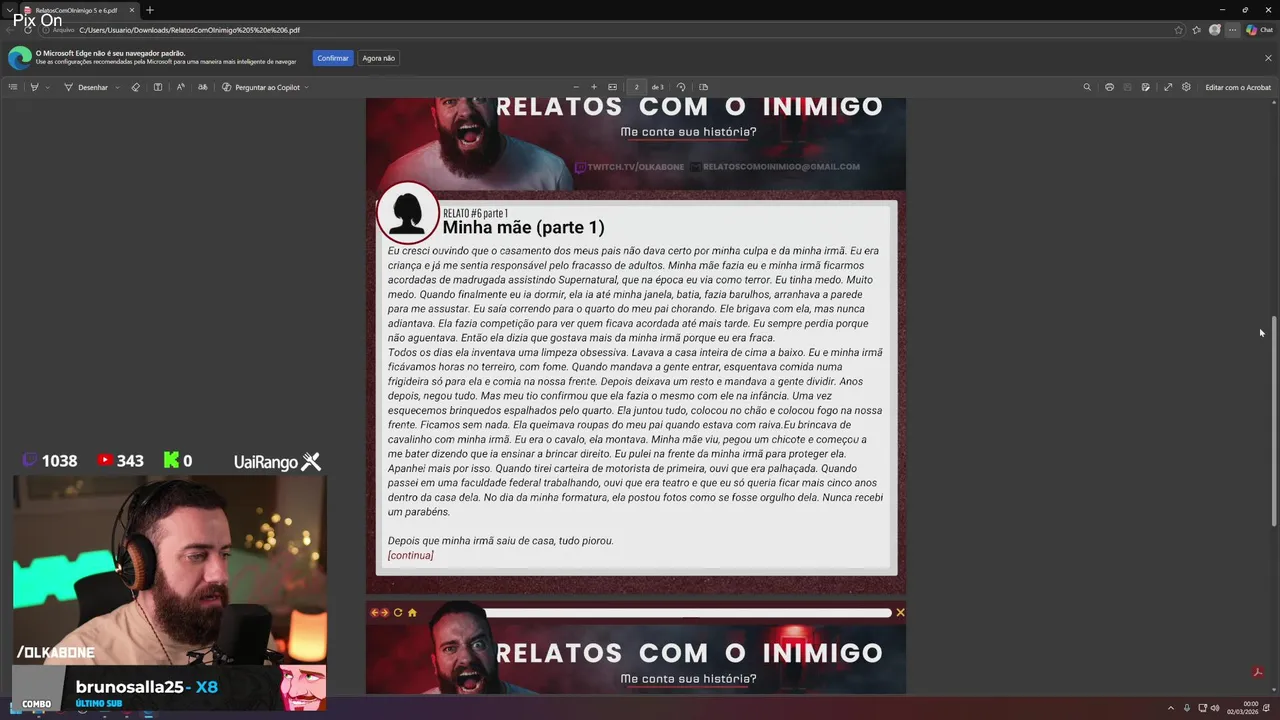
Task: Select the add text box tool
Action: [x=158, y=87]
